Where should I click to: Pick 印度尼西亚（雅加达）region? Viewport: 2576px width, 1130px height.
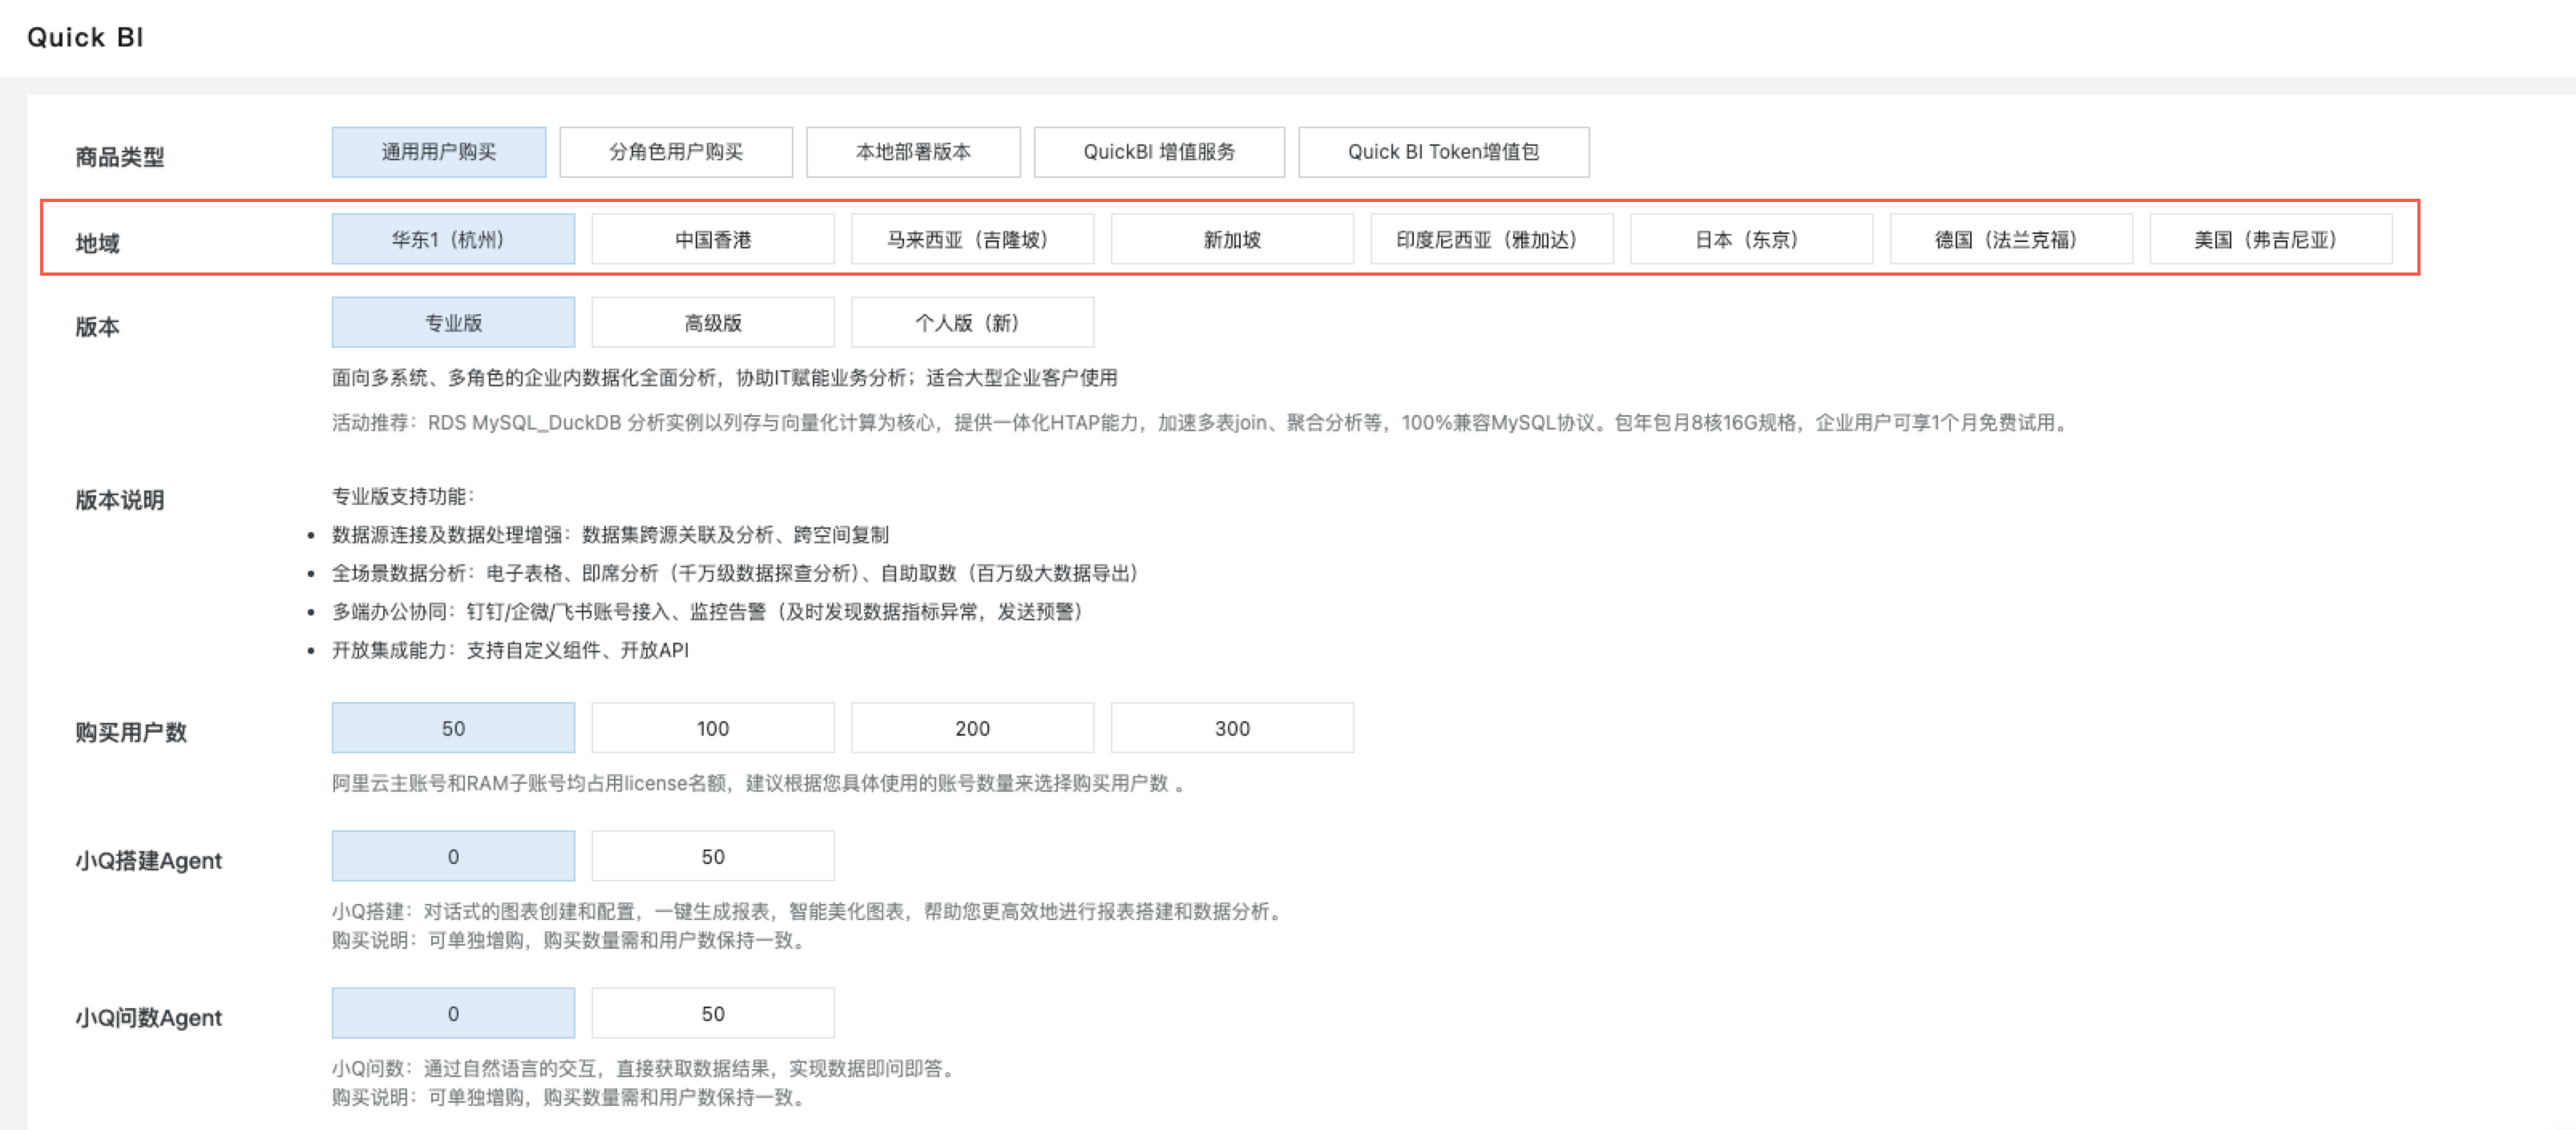(1490, 239)
